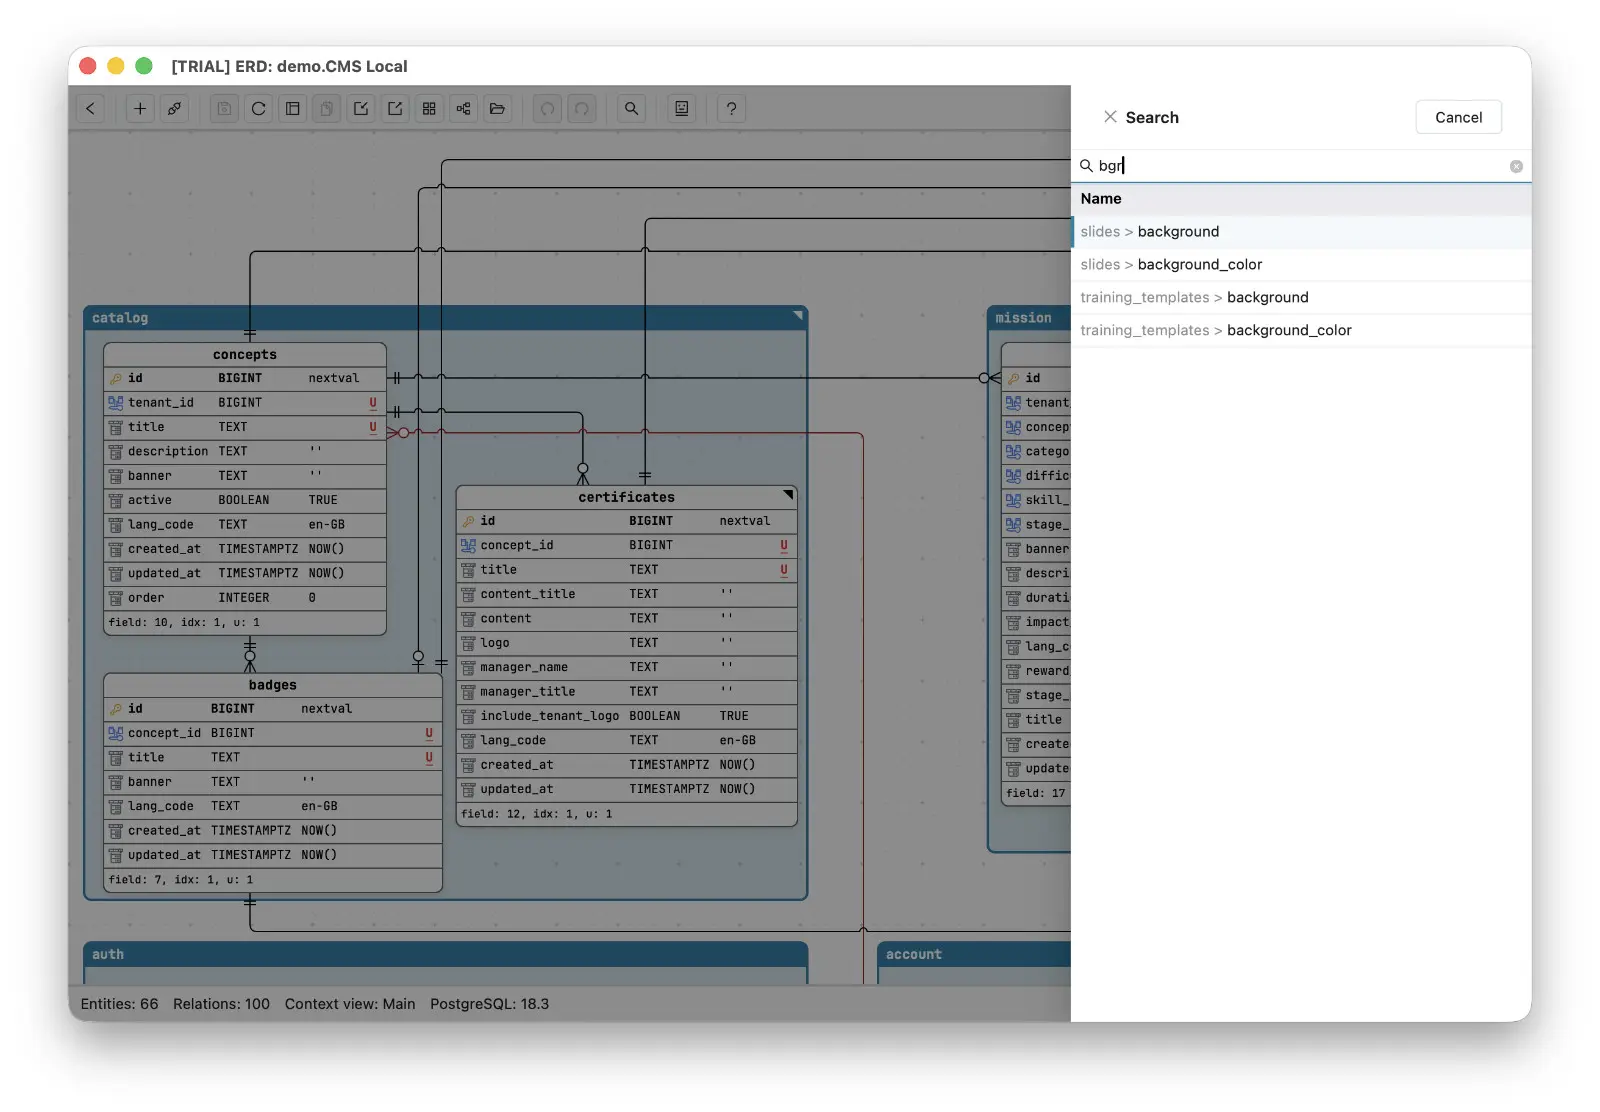This screenshot has height=1112, width=1600.
Task: Click the include_tenant_logo row in certificates
Action: point(627,717)
